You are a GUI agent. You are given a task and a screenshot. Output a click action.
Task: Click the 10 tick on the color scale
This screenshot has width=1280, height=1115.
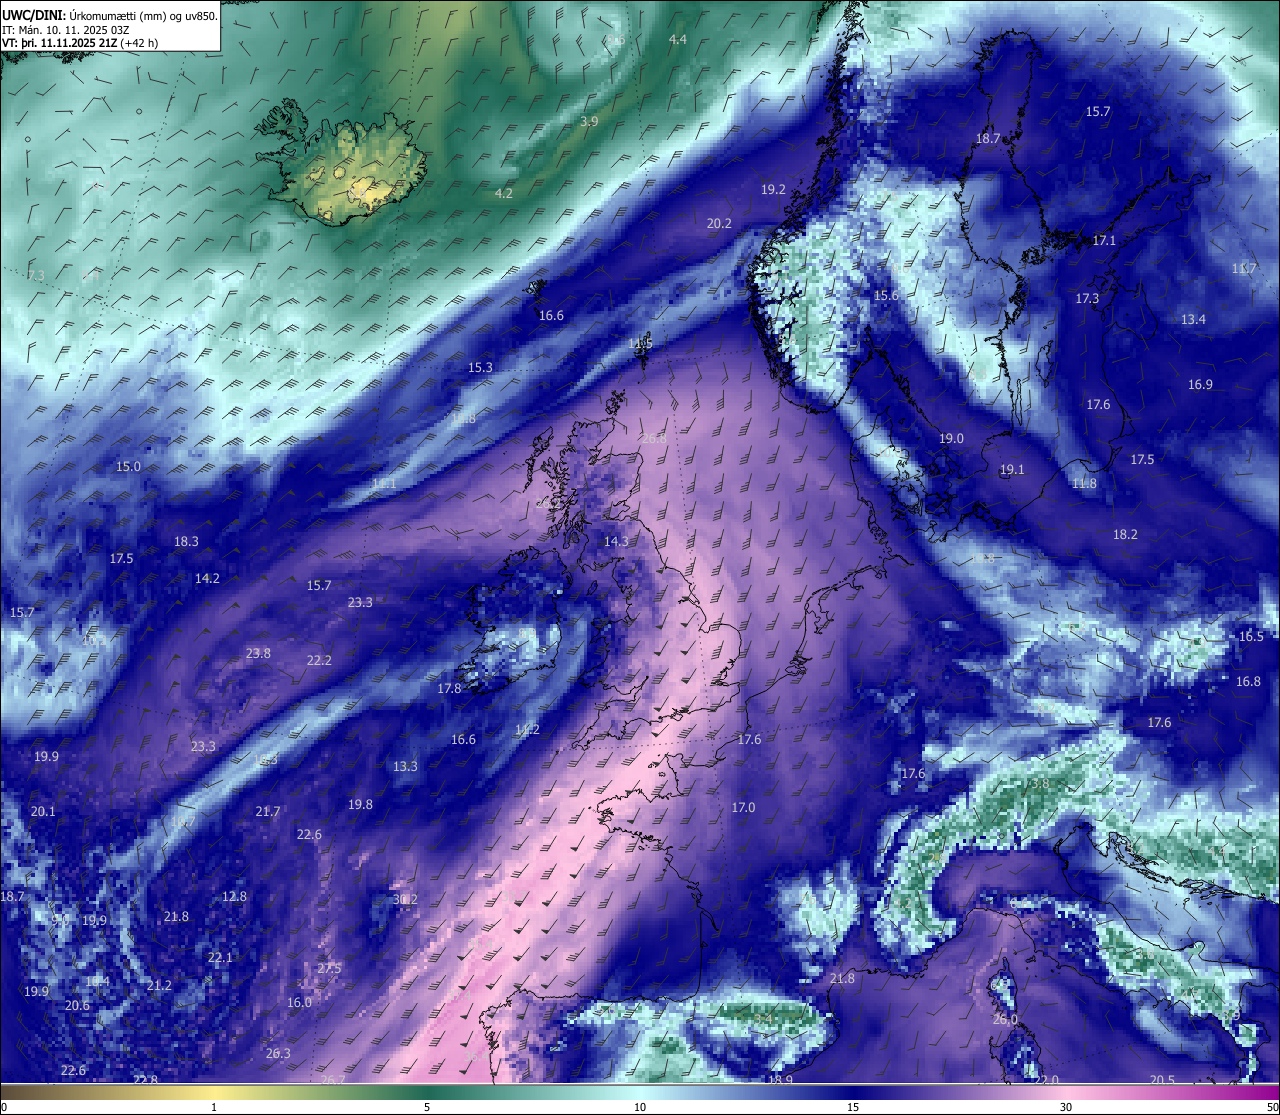[x=640, y=1107]
